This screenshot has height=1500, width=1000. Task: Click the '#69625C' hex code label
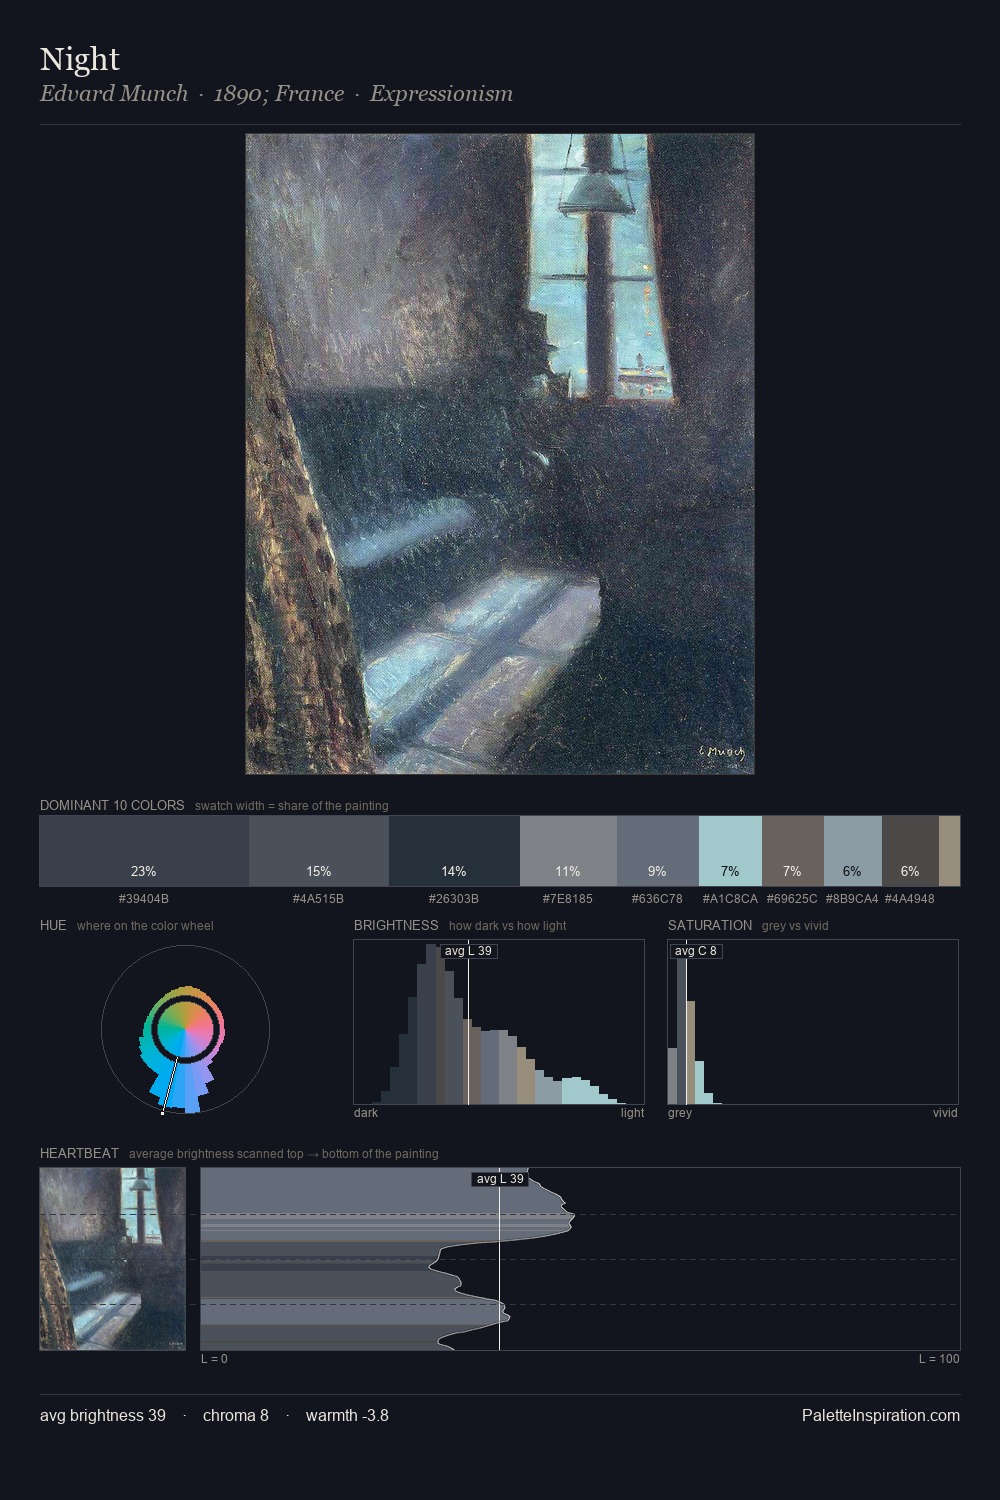pos(792,899)
